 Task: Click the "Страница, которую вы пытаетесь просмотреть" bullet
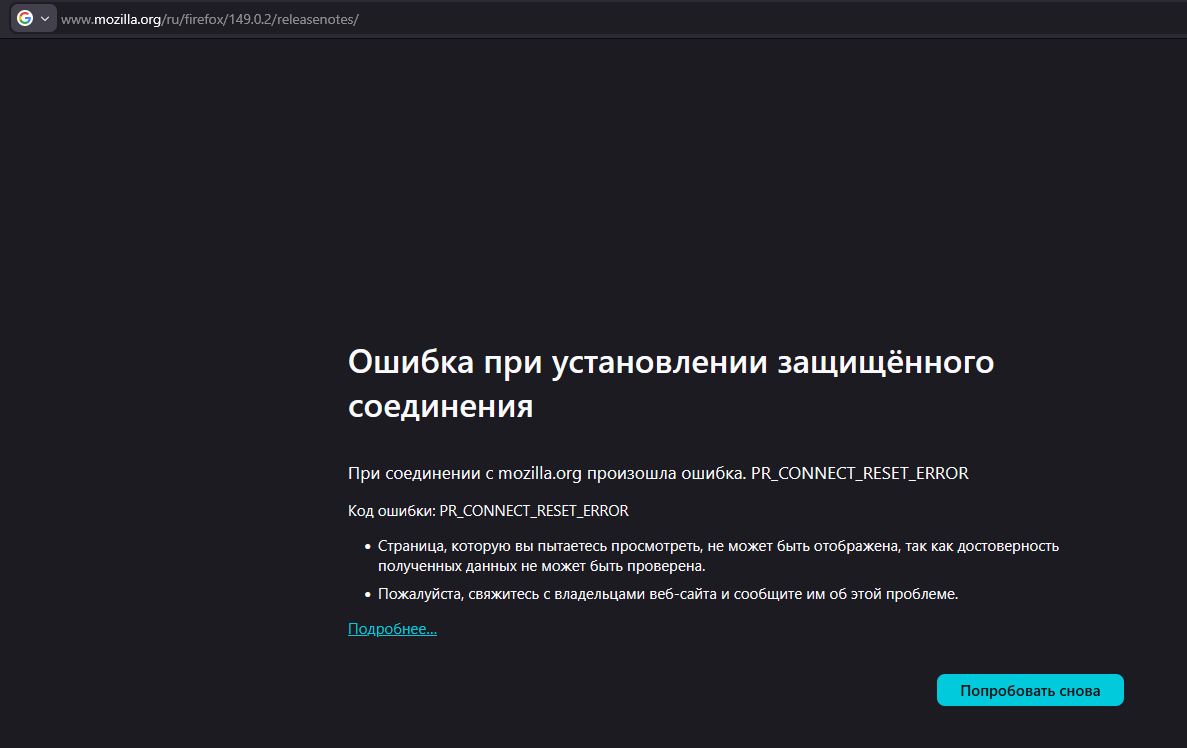(718, 556)
